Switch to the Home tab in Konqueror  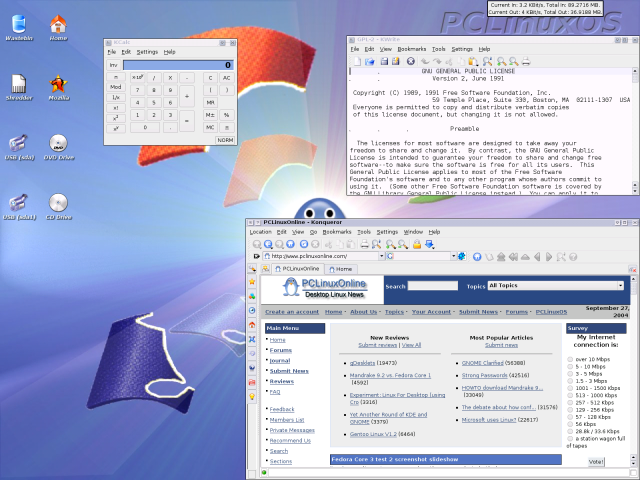tap(341, 269)
